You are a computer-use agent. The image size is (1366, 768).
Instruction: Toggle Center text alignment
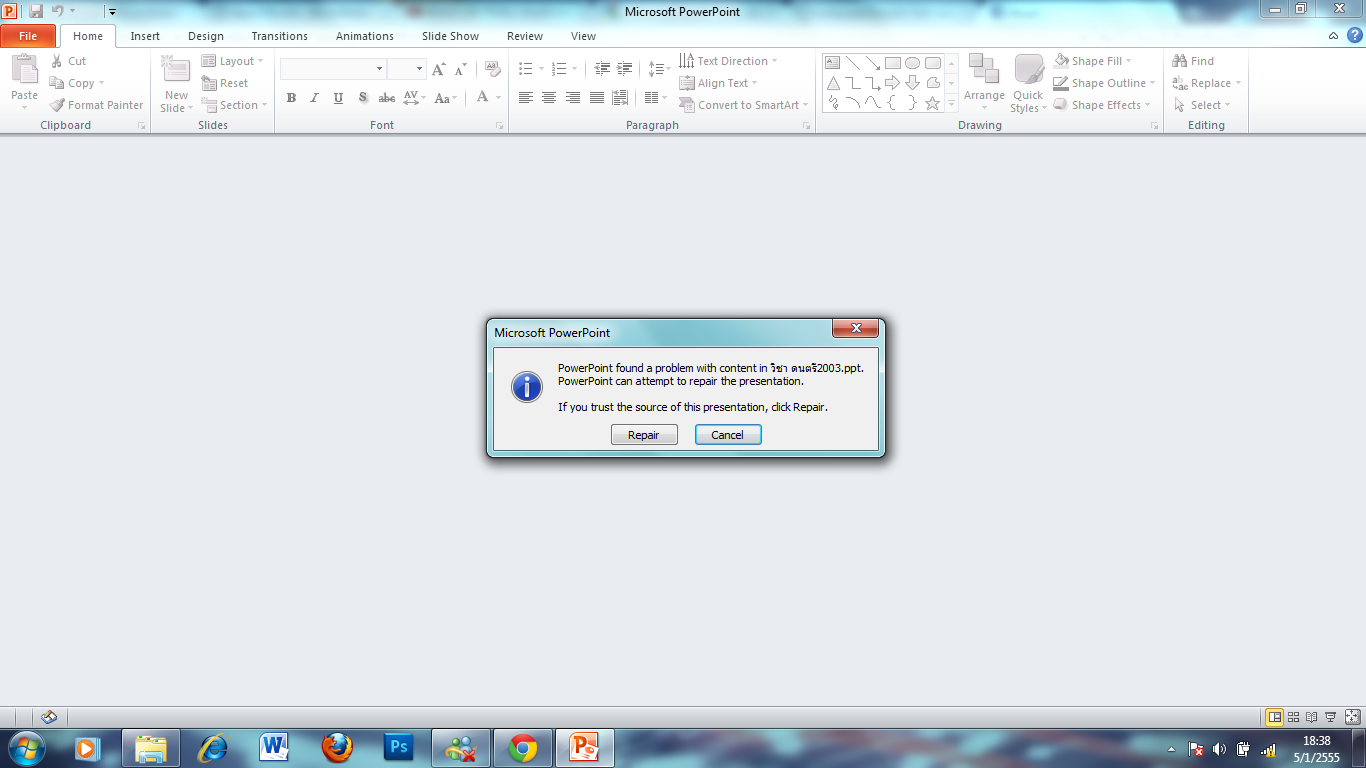pyautogui.click(x=549, y=98)
